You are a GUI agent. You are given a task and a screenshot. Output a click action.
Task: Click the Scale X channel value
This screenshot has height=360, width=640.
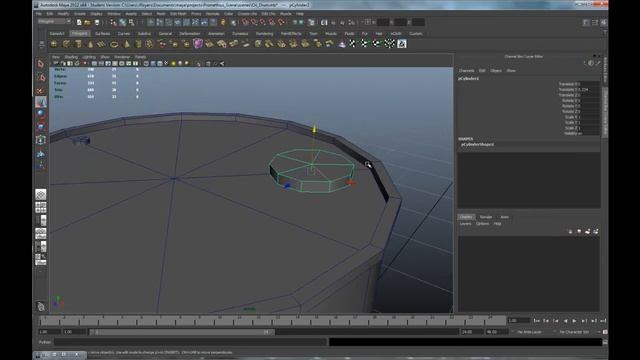[590, 117]
